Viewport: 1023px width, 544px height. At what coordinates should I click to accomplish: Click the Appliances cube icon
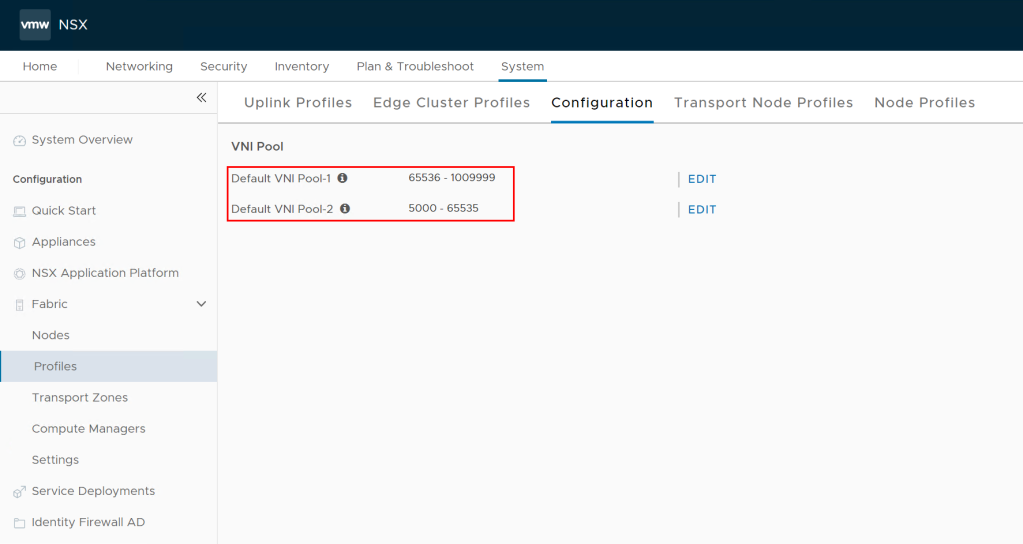pyautogui.click(x=20, y=242)
